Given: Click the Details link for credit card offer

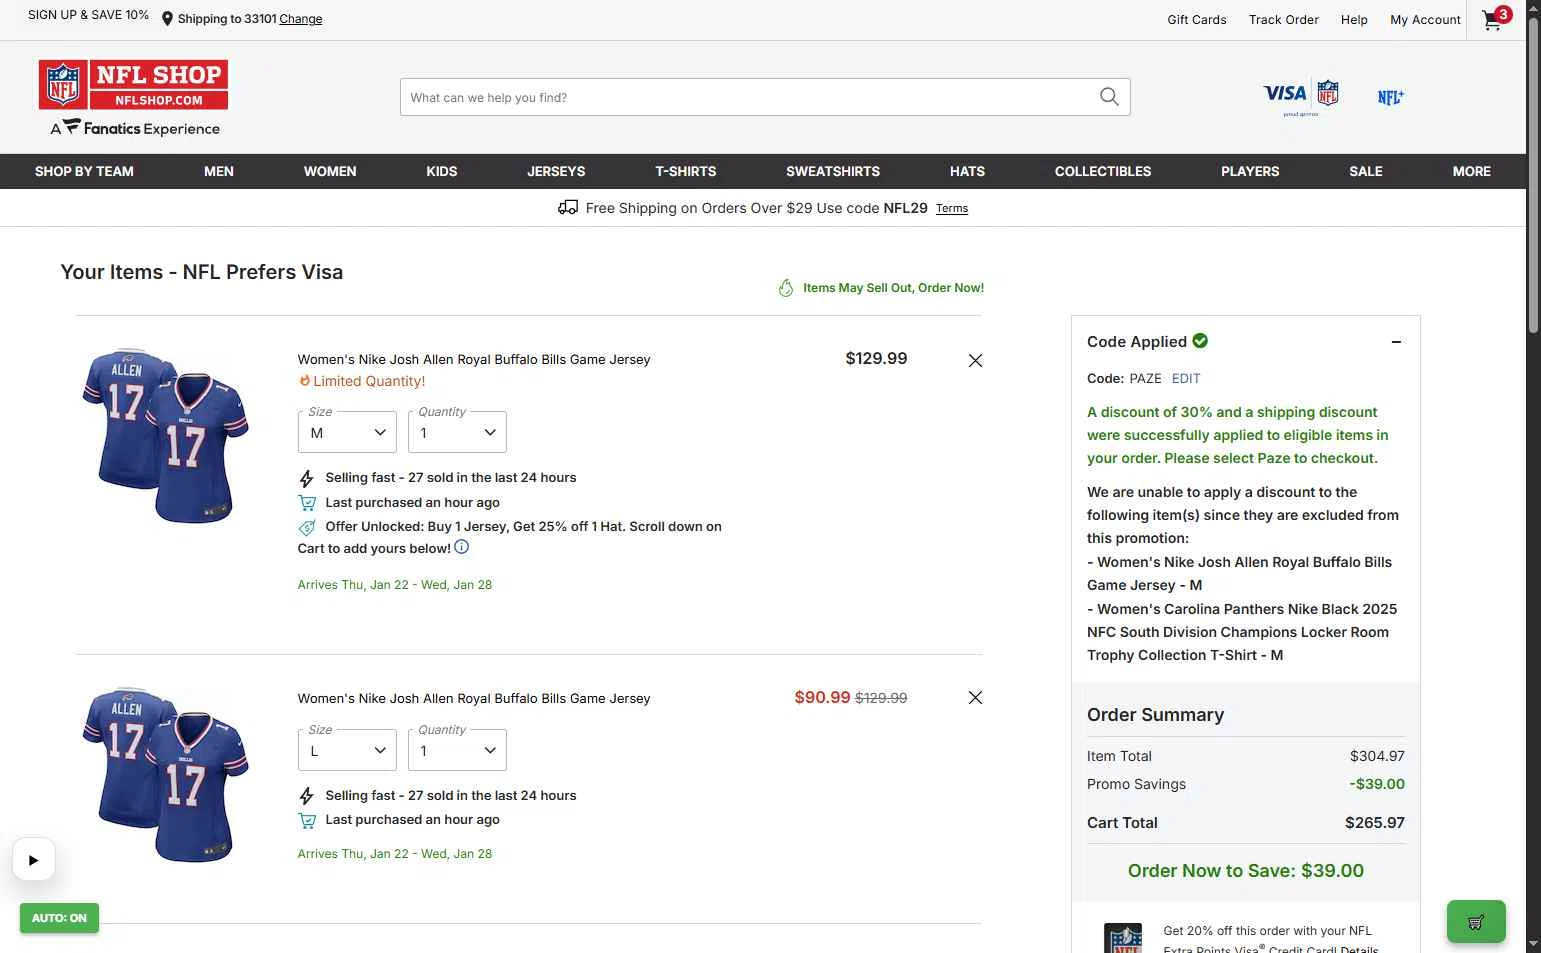Looking at the screenshot, I should click(1359, 949).
